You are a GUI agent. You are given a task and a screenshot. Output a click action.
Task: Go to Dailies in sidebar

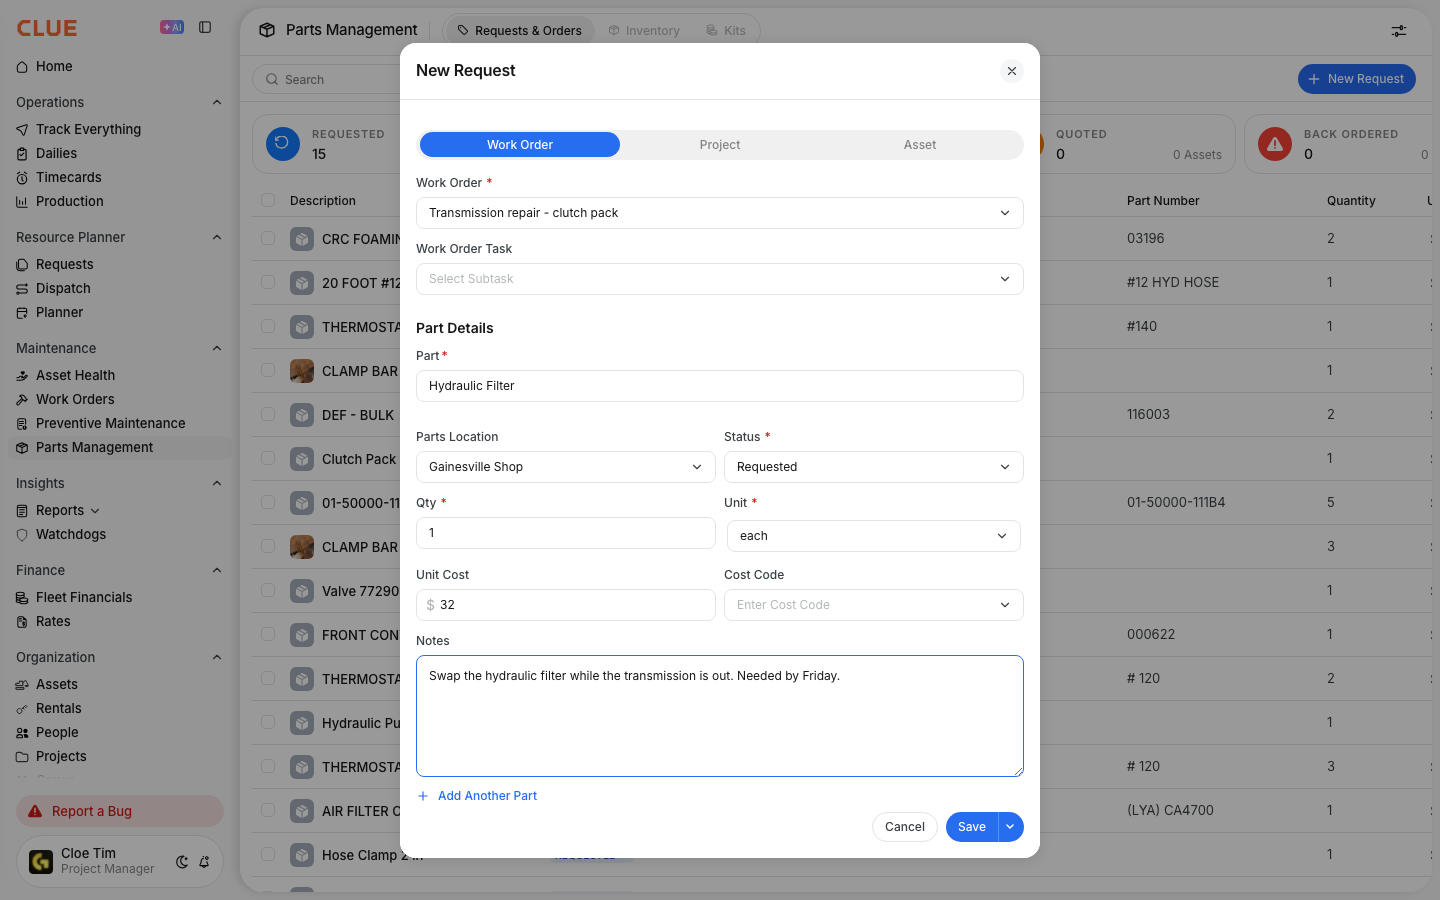(x=56, y=153)
